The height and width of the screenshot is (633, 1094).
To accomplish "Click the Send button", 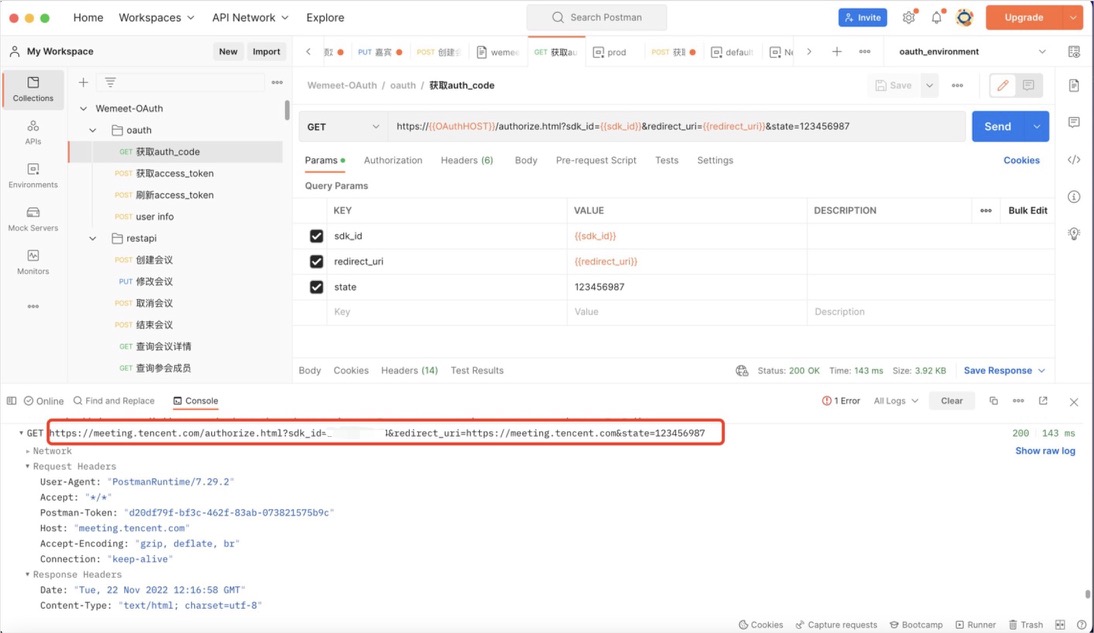I will 998,126.
